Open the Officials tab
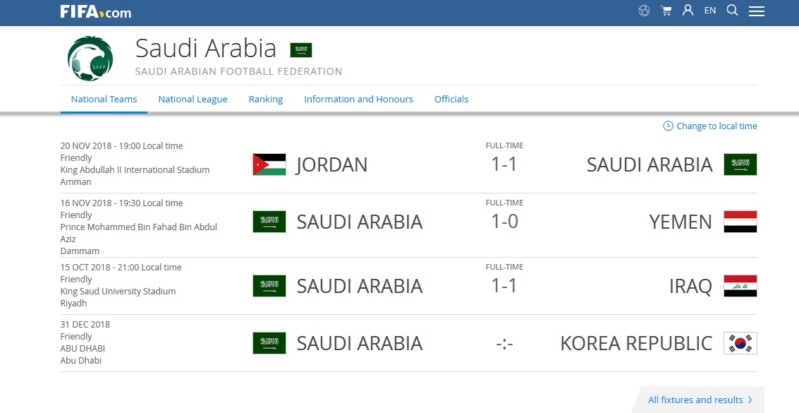The height and width of the screenshot is (413, 799). [451, 99]
